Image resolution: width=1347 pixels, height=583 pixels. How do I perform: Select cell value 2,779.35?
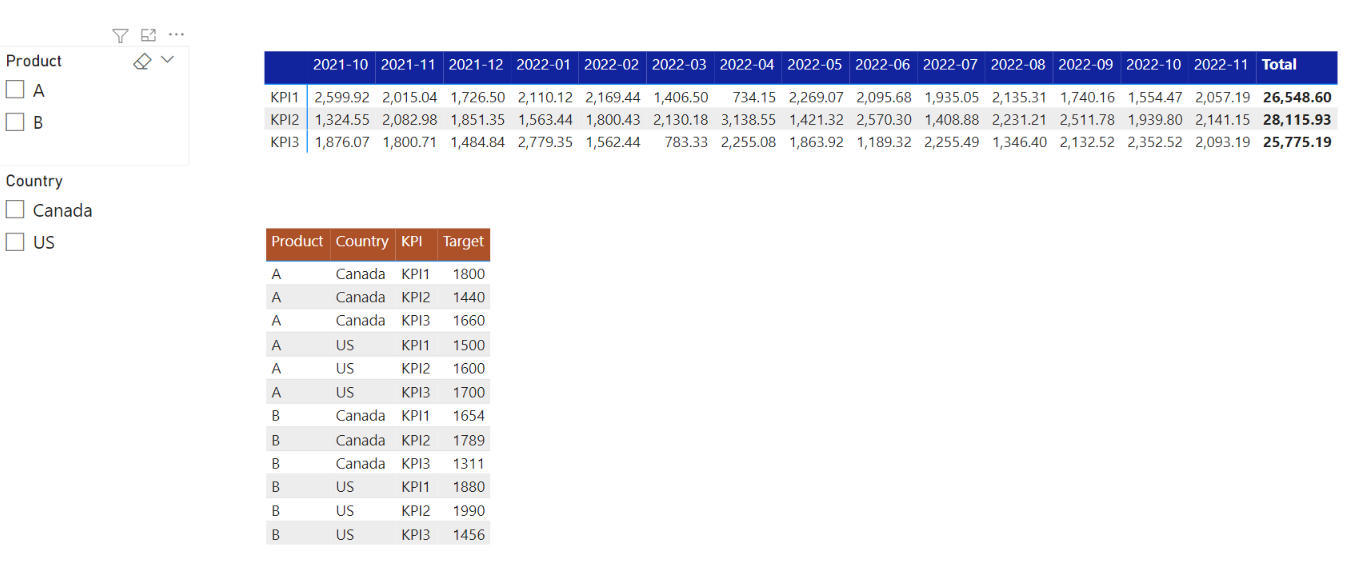pos(545,142)
